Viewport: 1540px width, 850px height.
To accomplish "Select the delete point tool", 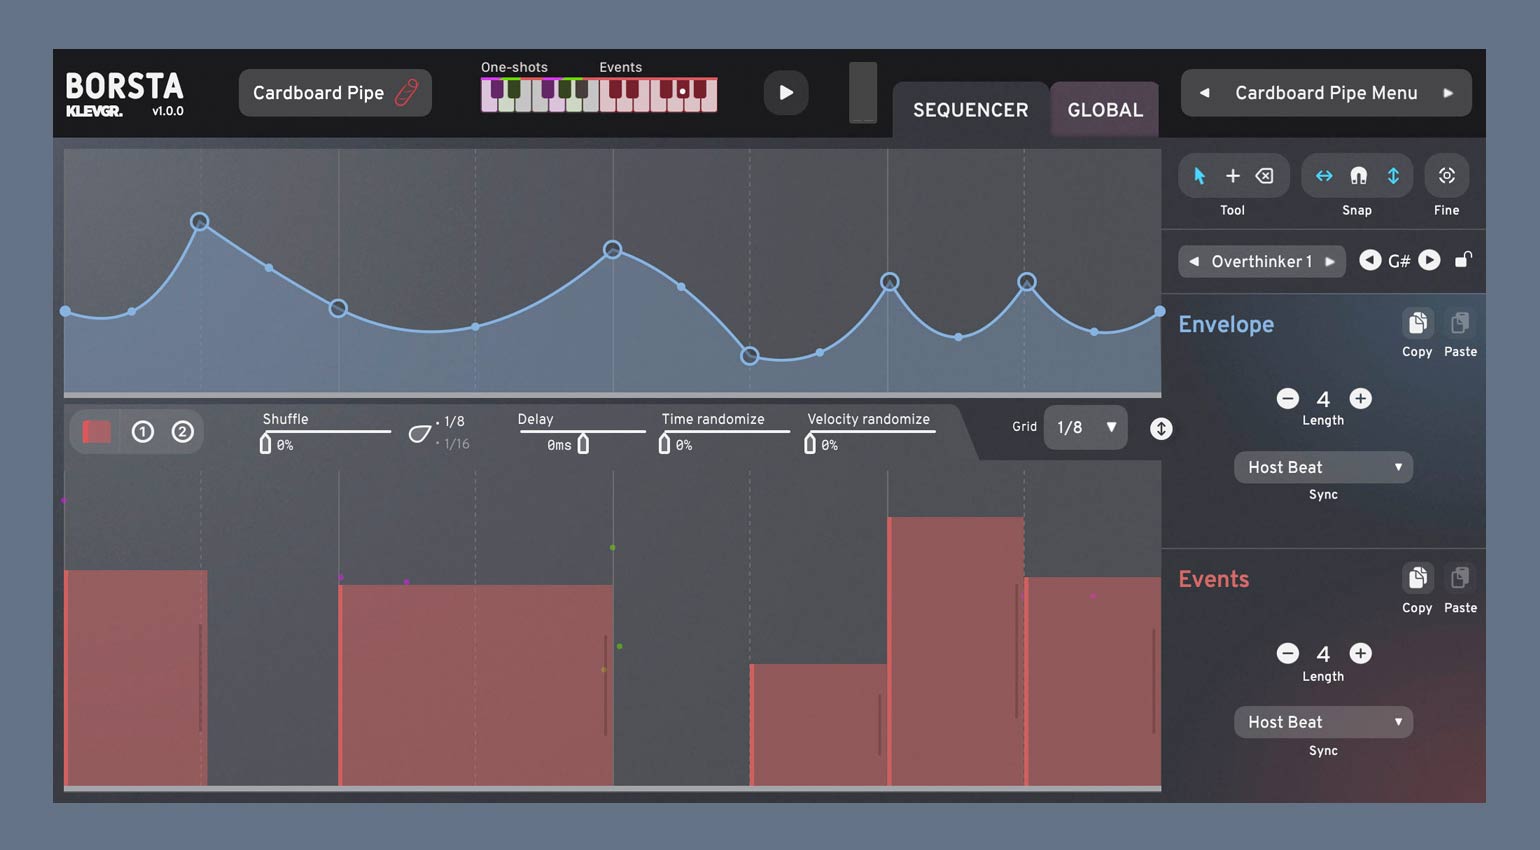I will click(x=1265, y=176).
